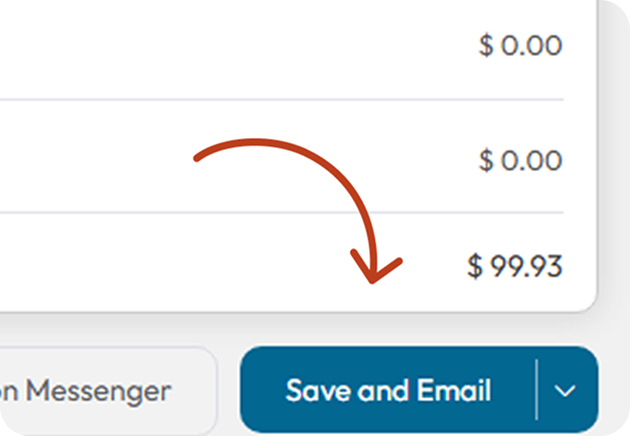The width and height of the screenshot is (630, 436).
Task: Click the first $ 0.00 amount
Action: (x=520, y=45)
